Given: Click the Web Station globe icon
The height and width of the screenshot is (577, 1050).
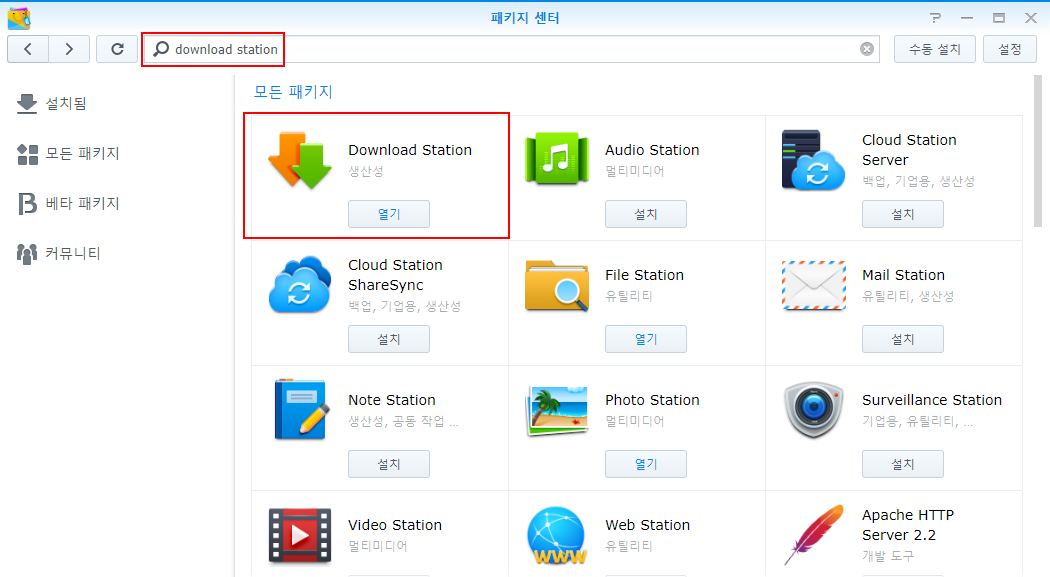Looking at the screenshot, I should (x=557, y=535).
